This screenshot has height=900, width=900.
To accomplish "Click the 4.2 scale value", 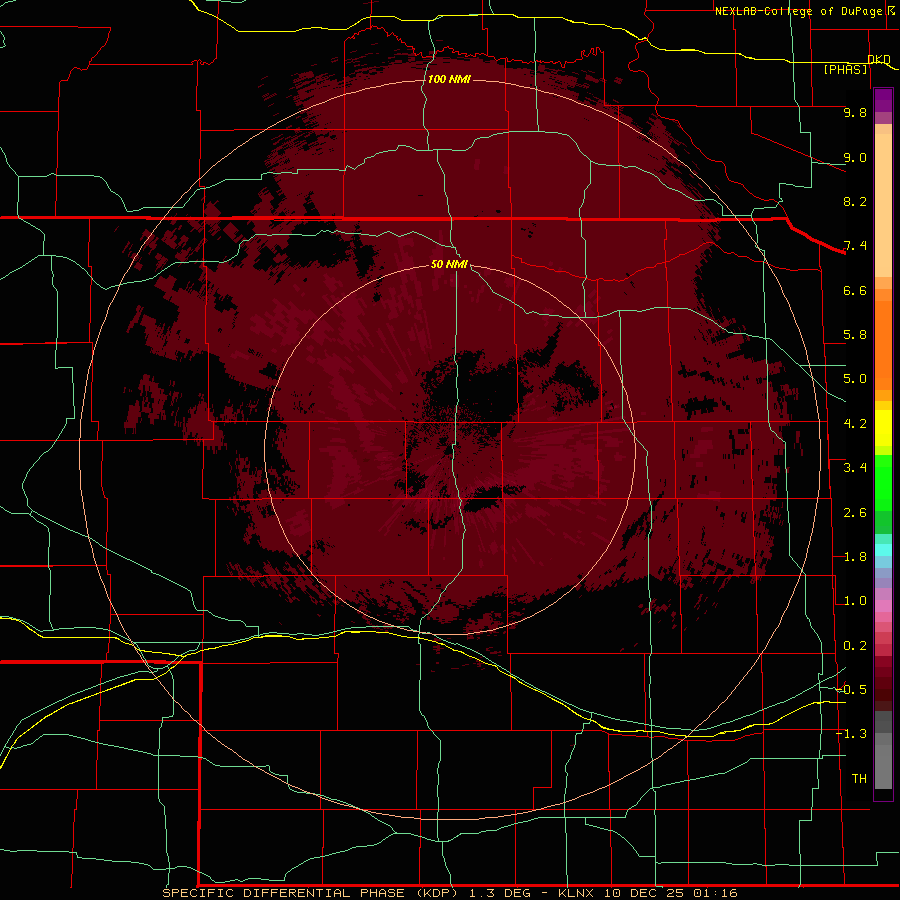I will coord(855,424).
